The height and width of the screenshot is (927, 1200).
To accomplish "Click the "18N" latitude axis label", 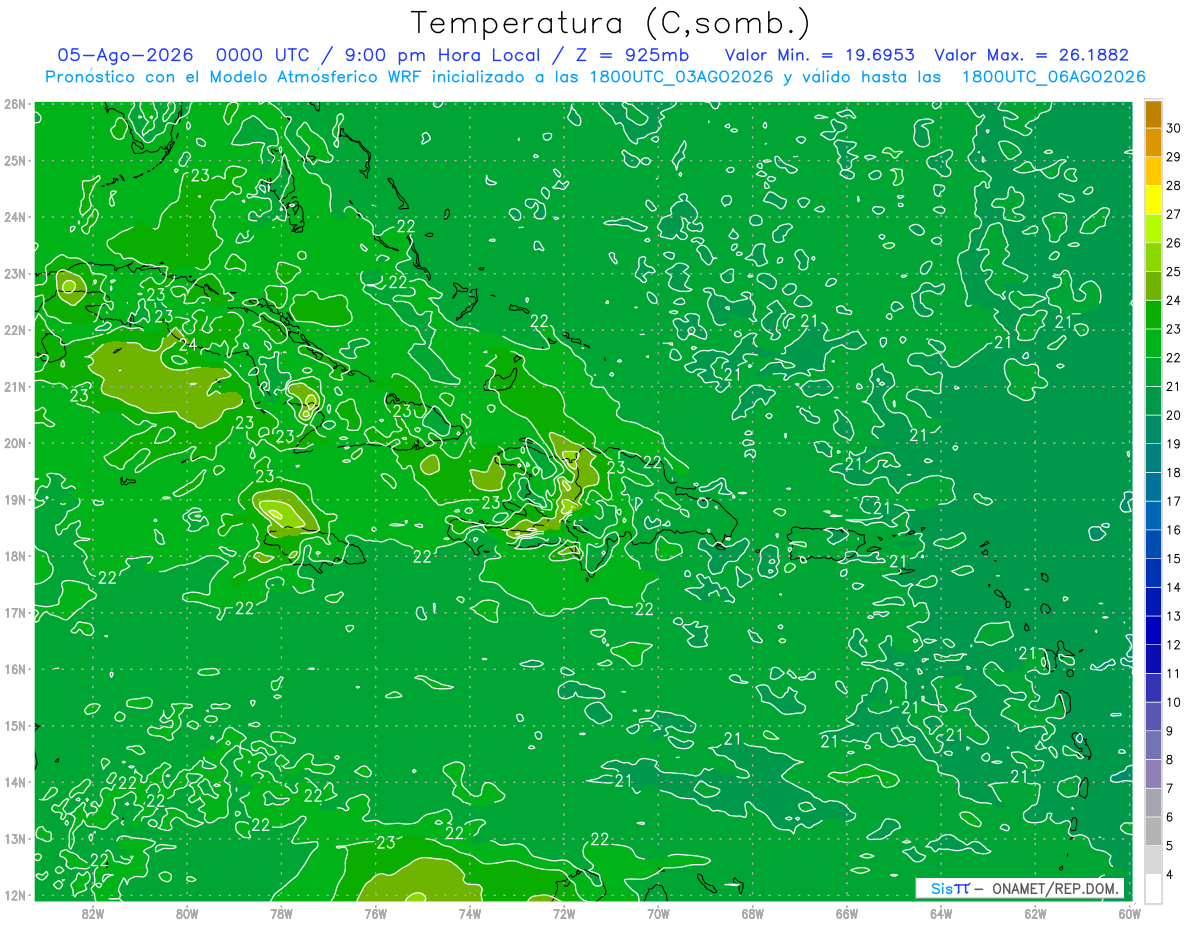I will click(15, 556).
